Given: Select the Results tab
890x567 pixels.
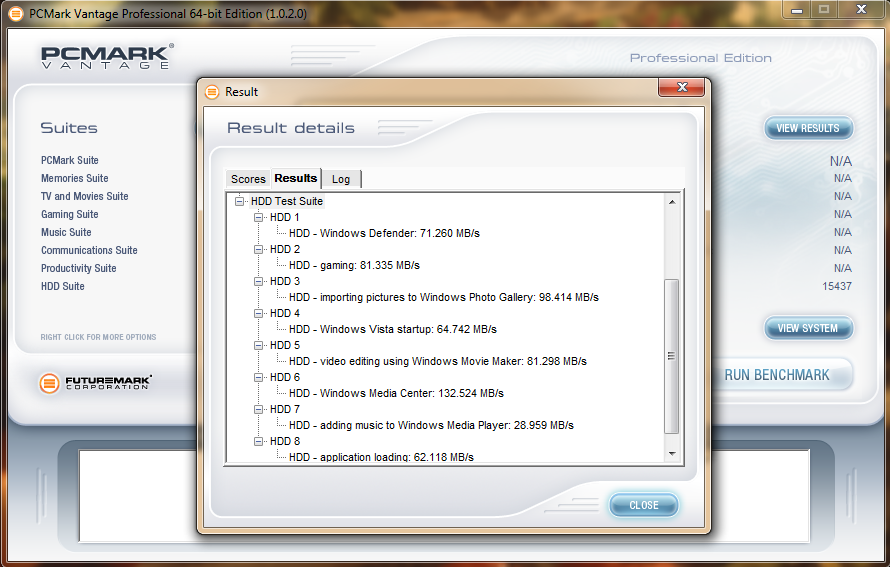Looking at the screenshot, I should (x=295, y=178).
